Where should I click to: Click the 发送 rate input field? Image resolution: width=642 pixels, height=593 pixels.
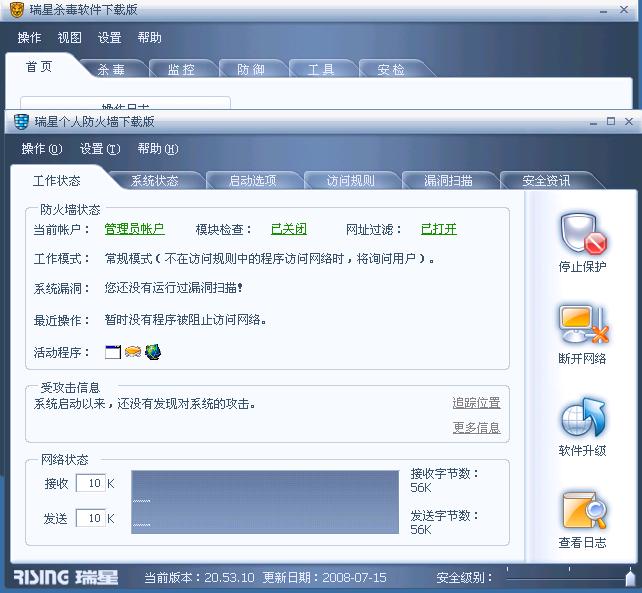pyautogui.click(x=90, y=518)
